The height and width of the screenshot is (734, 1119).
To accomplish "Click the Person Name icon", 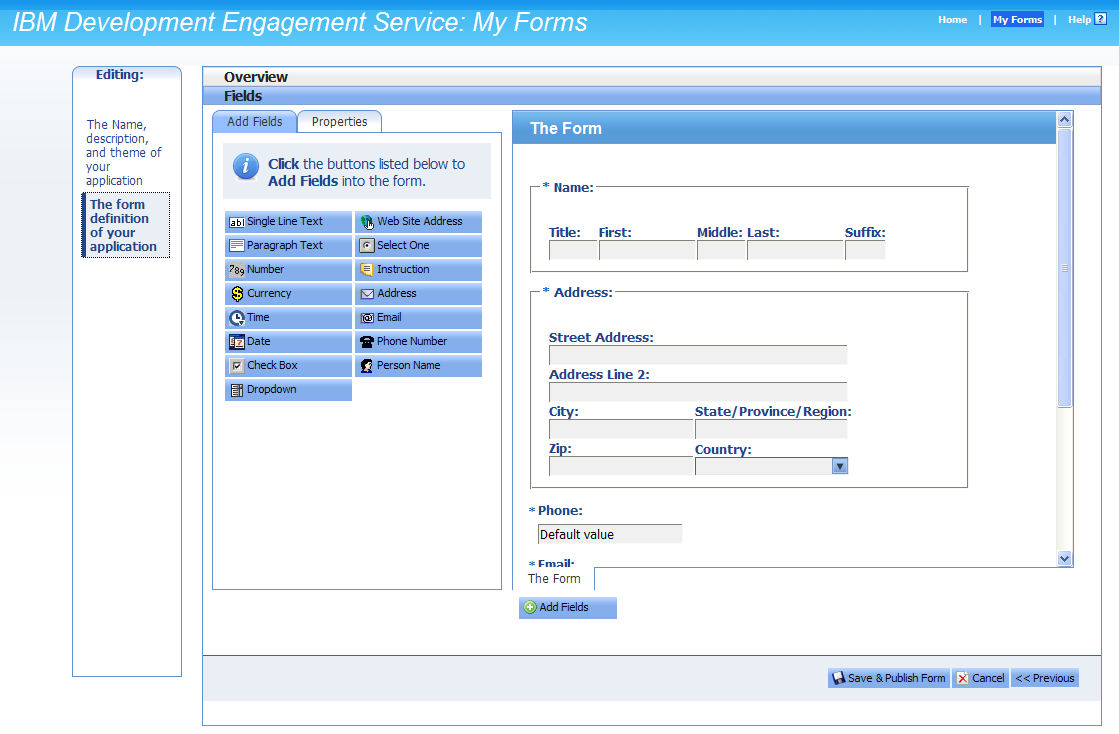I will [x=366, y=366].
